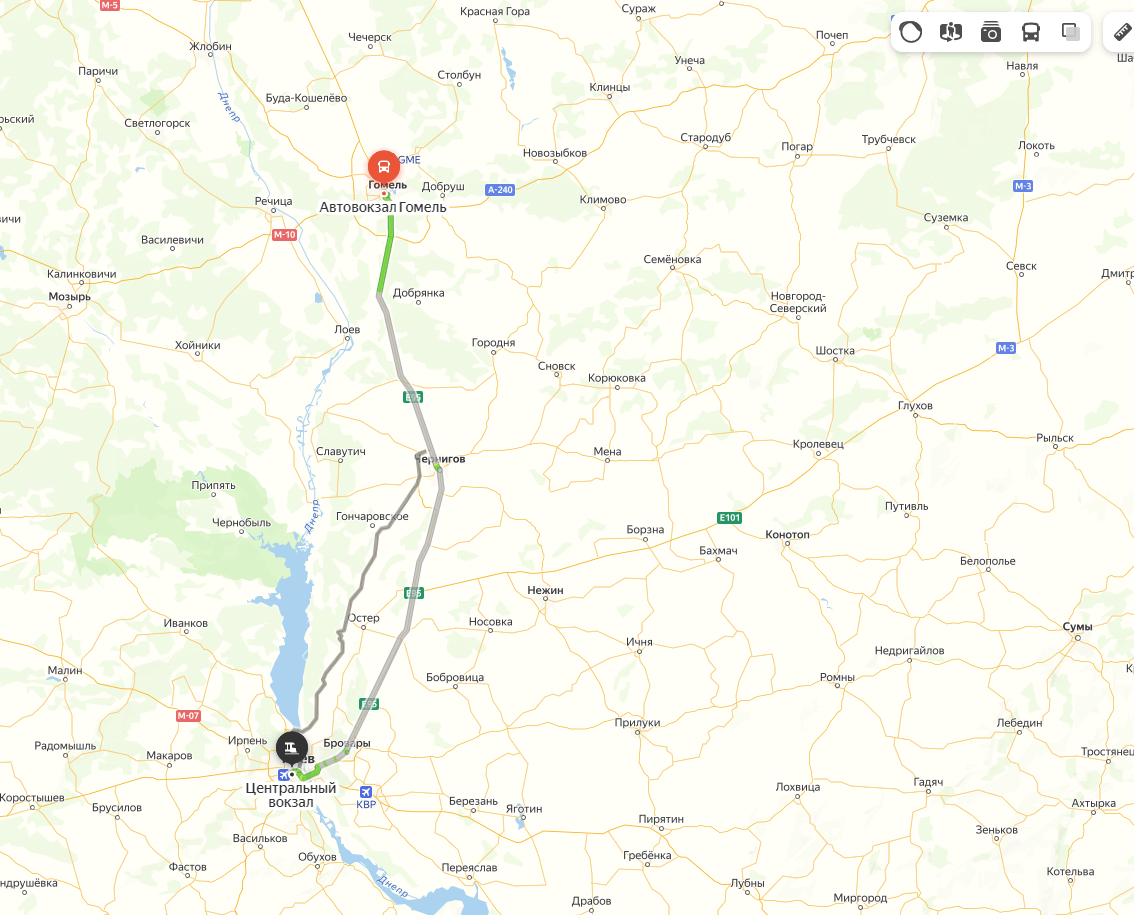Click the GME airport label
The image size is (1134, 915).
[409, 160]
